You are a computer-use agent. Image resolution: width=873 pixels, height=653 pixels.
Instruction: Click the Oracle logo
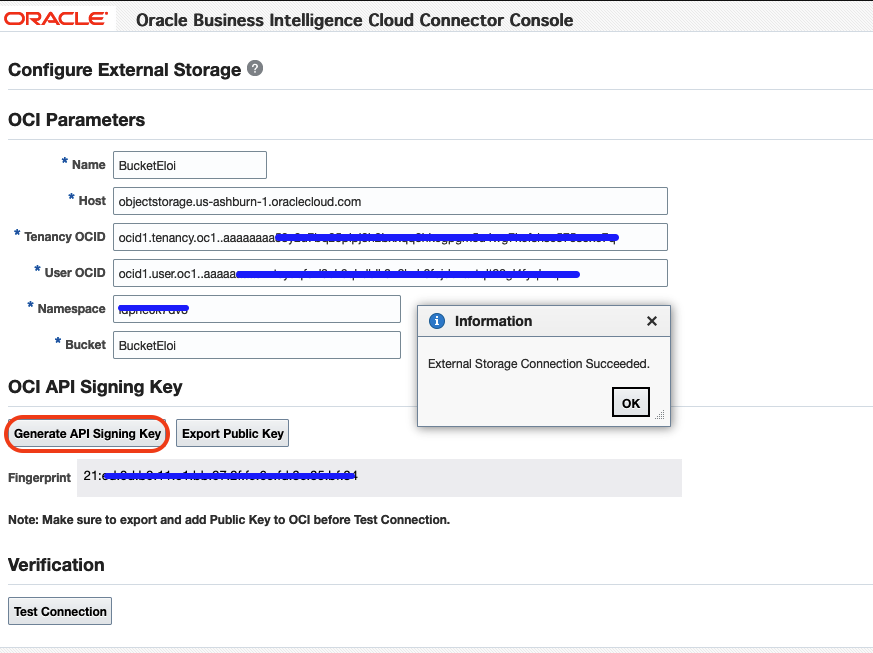(x=57, y=18)
